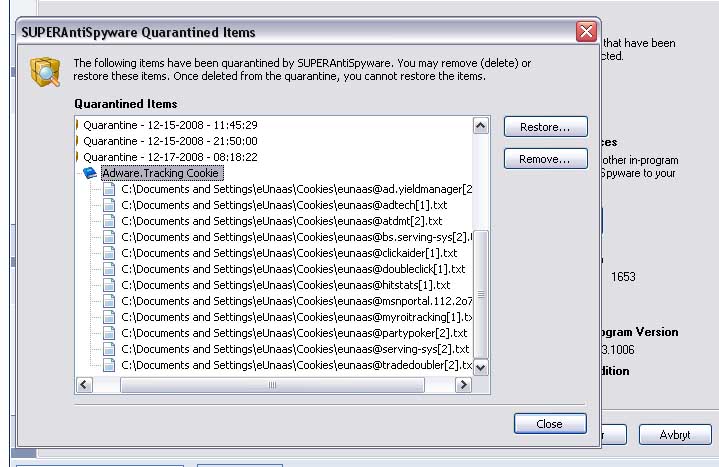This screenshot has height=467, width=719.
Task: Click the vertical scrollbar up arrow
Action: pos(481,126)
